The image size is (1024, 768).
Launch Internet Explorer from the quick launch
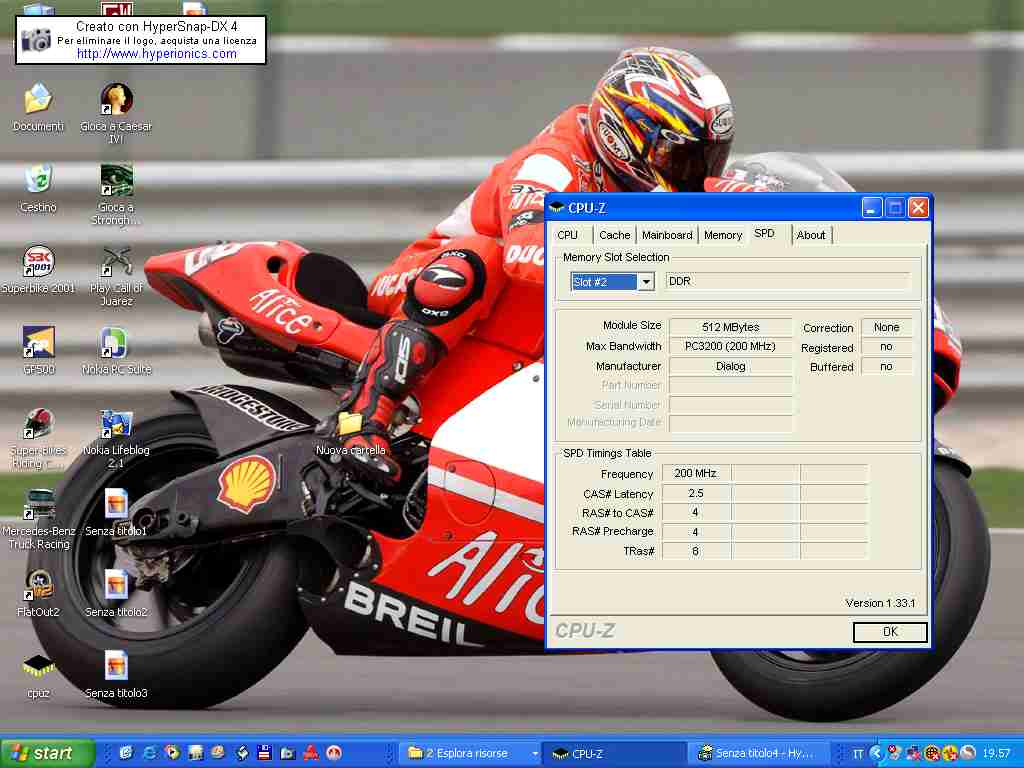coord(150,753)
